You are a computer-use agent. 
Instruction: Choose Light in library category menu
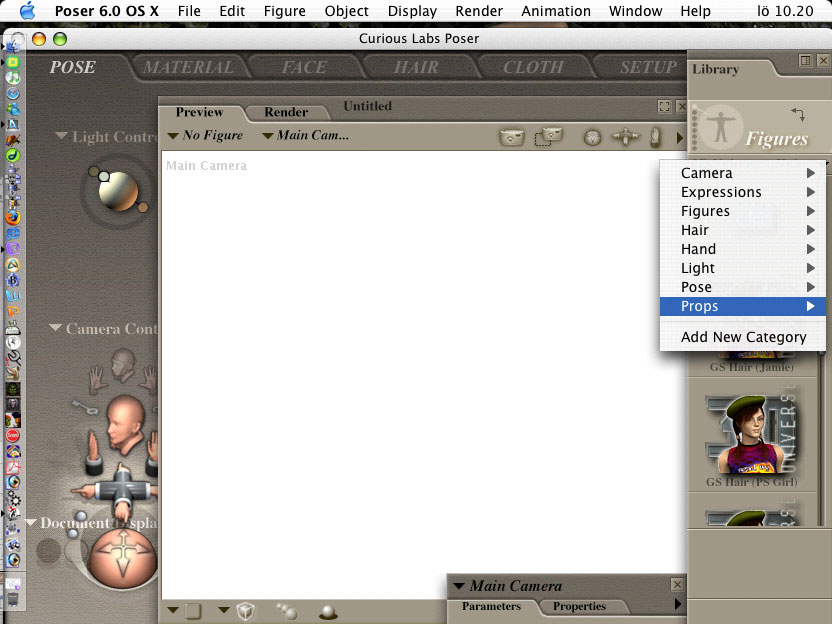coord(742,268)
